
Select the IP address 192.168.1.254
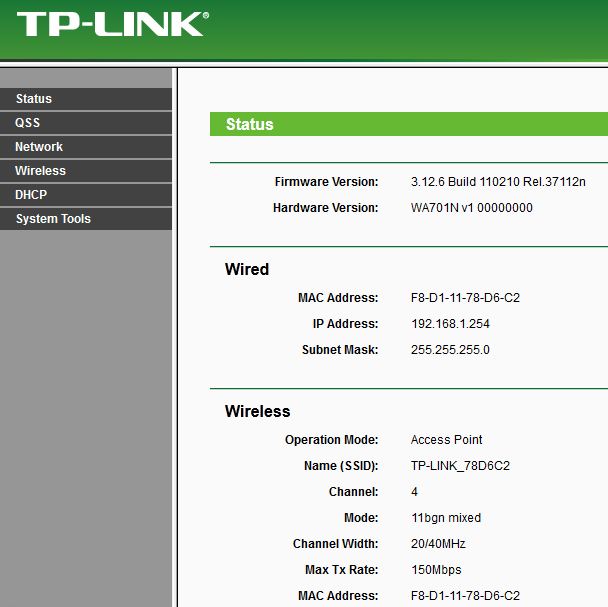(x=450, y=324)
